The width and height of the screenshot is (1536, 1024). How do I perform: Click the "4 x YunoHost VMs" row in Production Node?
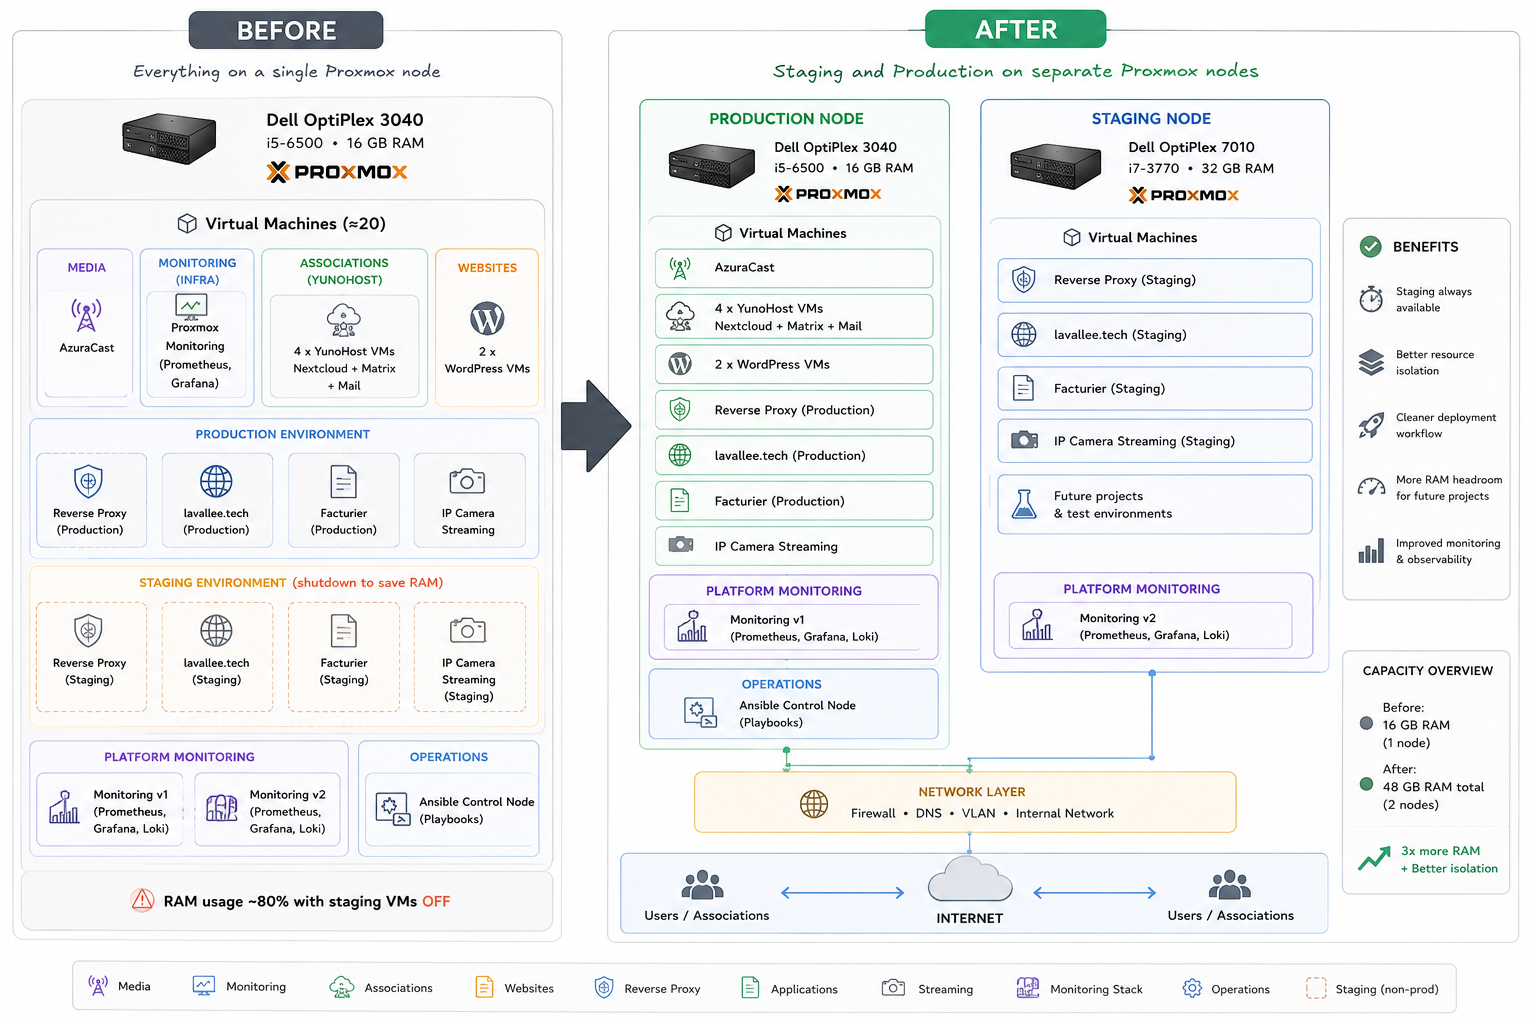(794, 317)
